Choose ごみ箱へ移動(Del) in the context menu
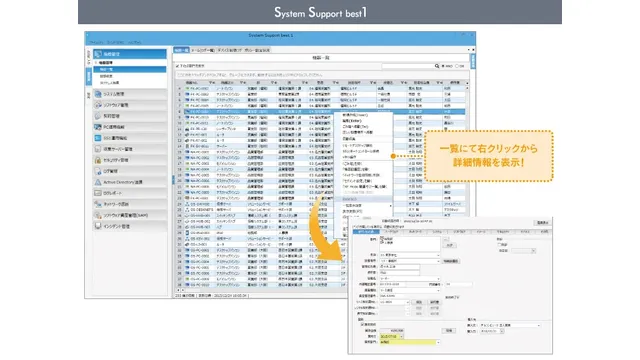The height and width of the screenshot is (360, 640). click(x=355, y=127)
